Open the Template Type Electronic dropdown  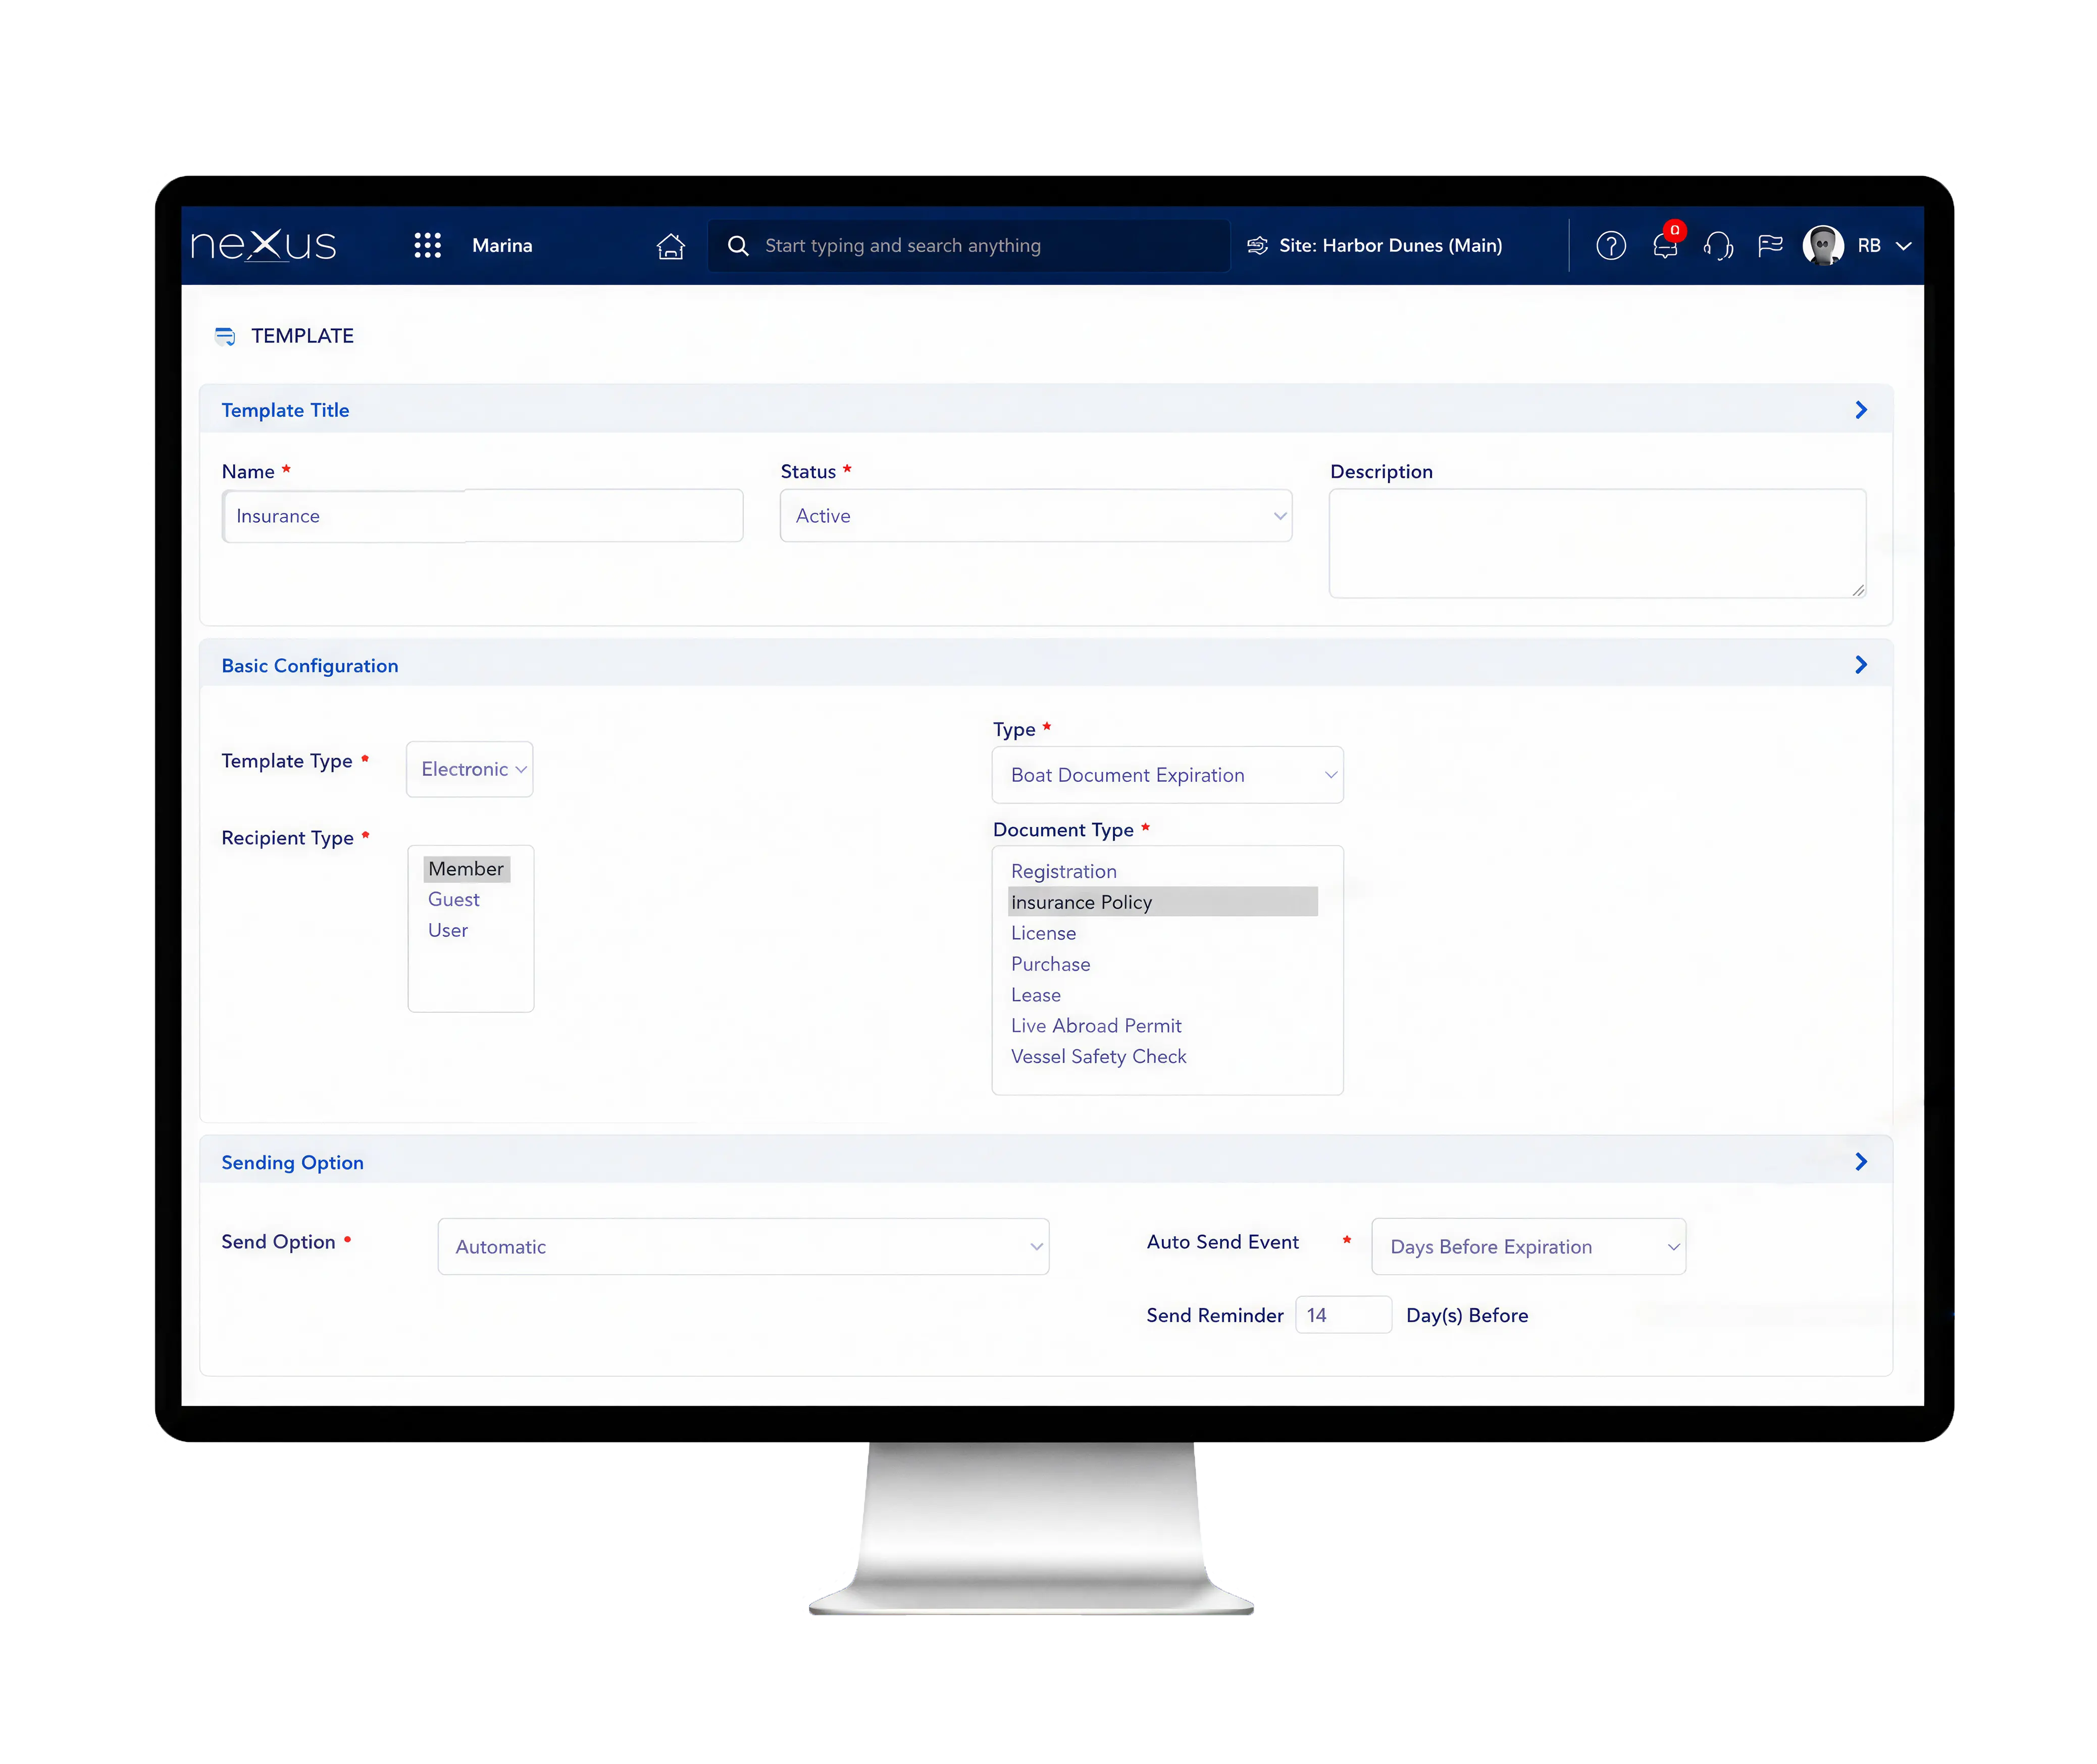coord(469,769)
